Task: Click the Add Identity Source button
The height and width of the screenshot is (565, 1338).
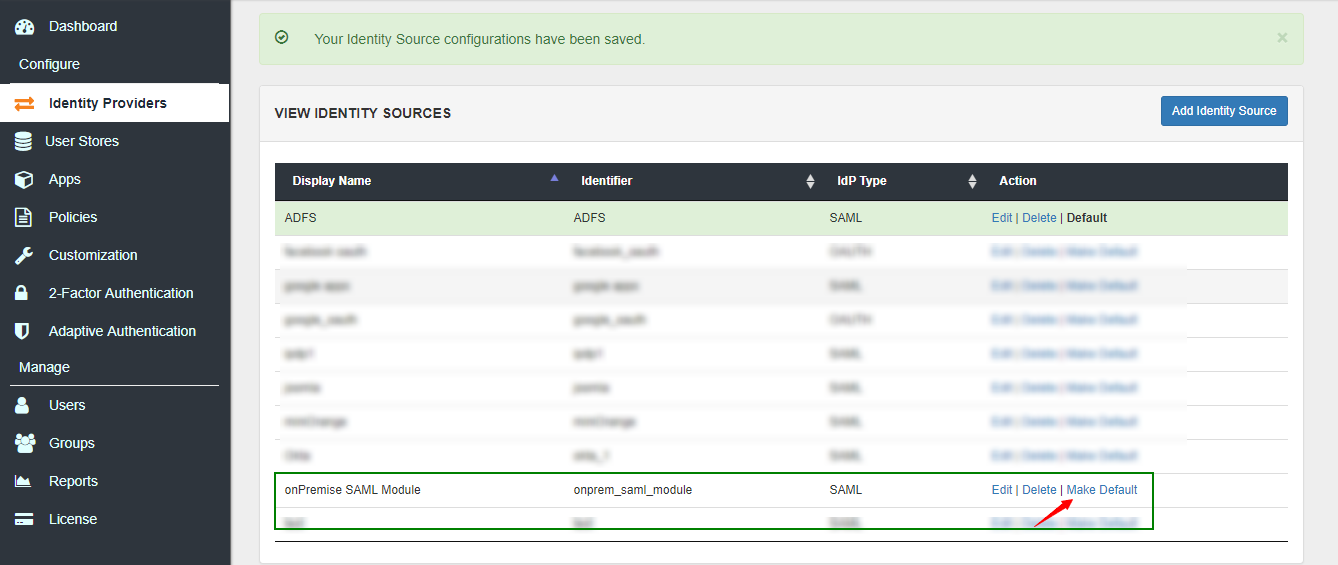Action: (1224, 111)
